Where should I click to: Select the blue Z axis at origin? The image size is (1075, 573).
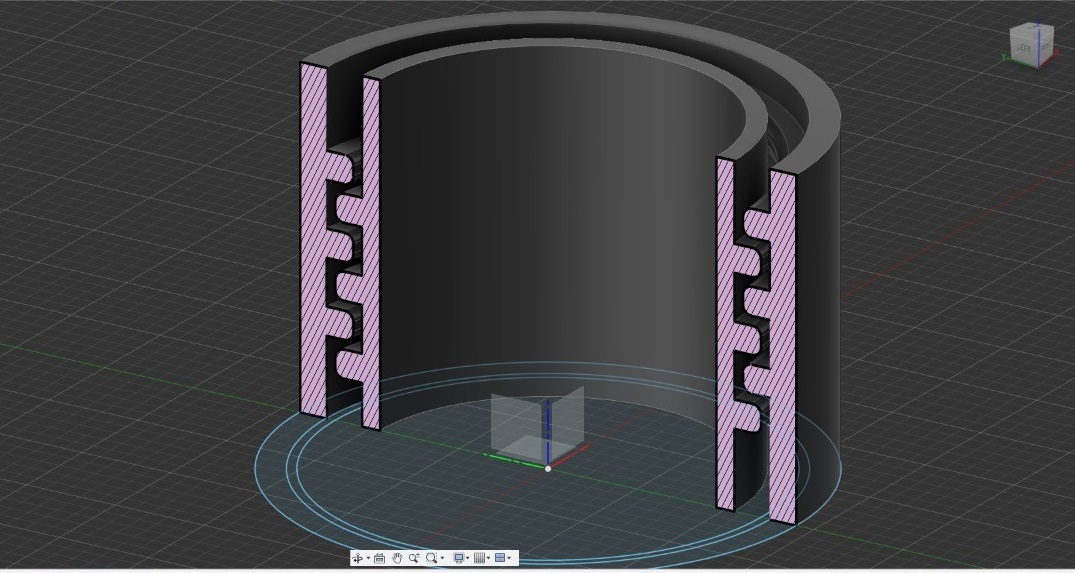[548, 432]
